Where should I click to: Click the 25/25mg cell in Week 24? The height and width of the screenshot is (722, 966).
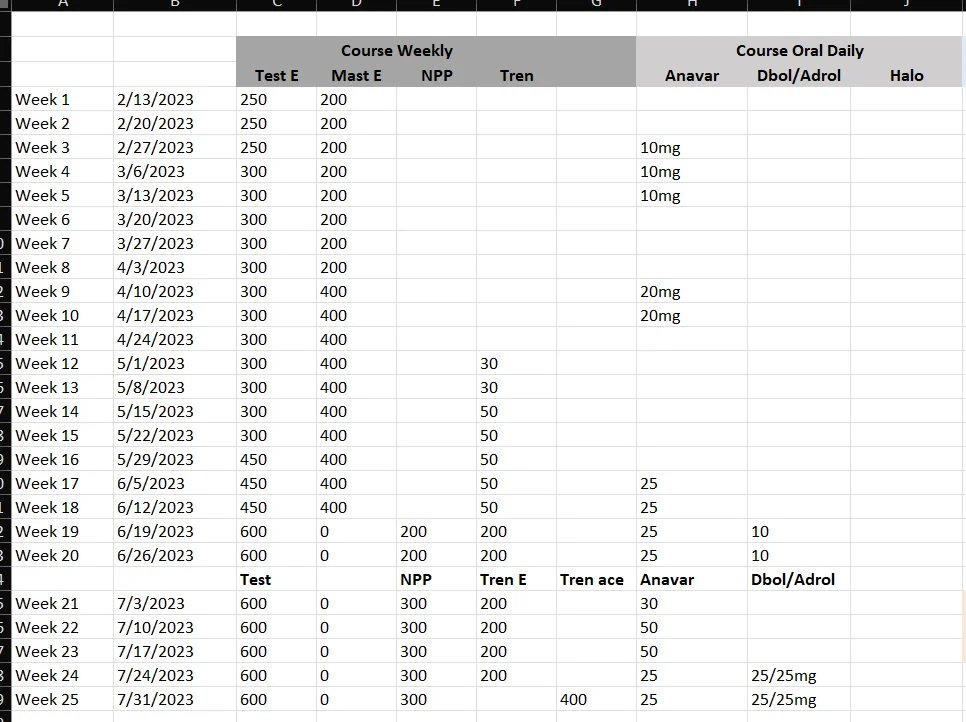[x=783, y=676]
